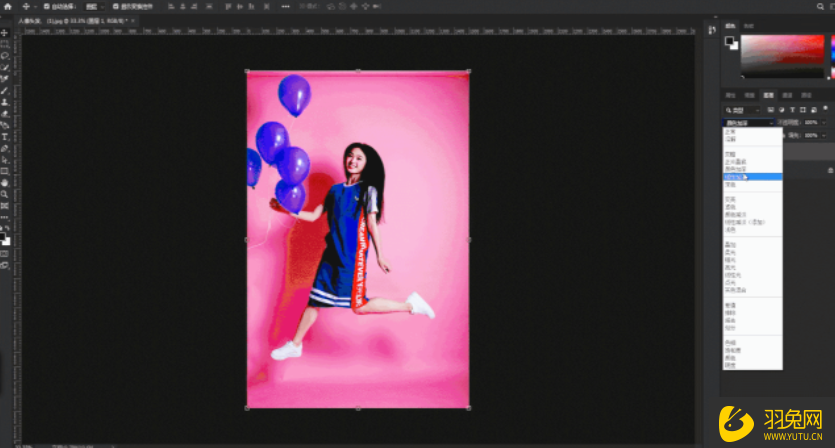Click the foreground color swatch in Color panel
Image resolution: width=835 pixels, height=448 pixels.
pyautogui.click(x=730, y=41)
